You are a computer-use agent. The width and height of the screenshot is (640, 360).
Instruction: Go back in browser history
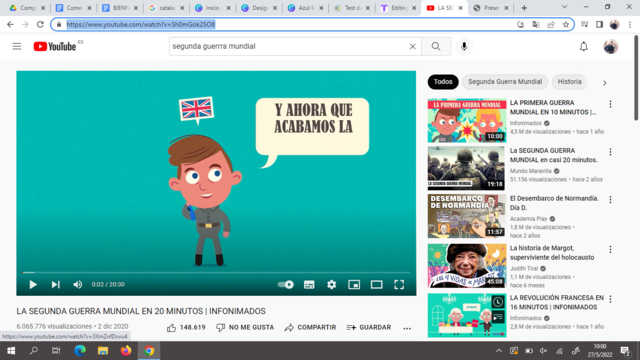coord(10,24)
